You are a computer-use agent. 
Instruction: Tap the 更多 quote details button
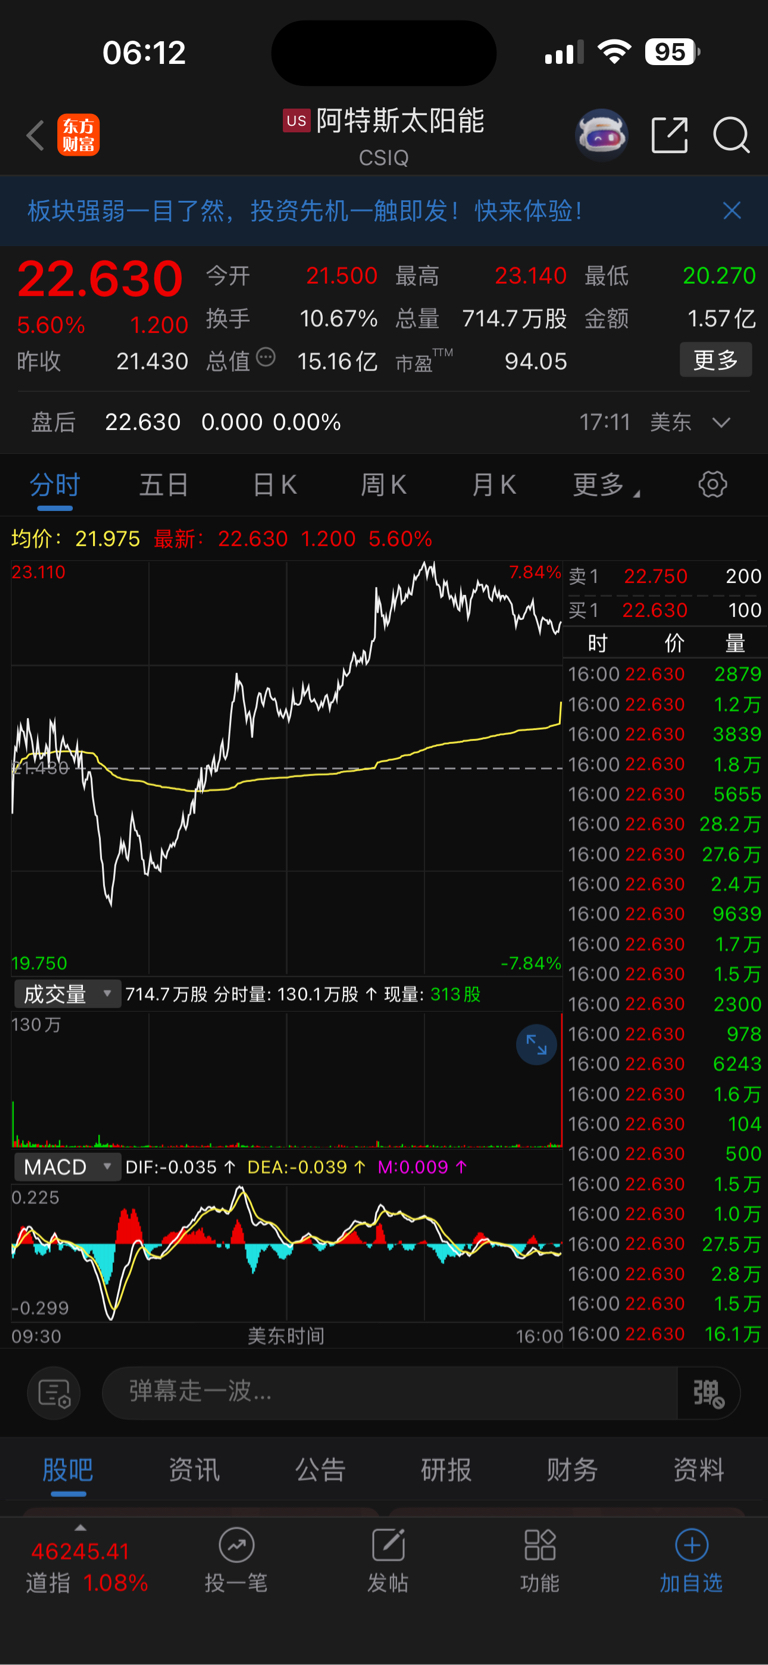pos(716,360)
